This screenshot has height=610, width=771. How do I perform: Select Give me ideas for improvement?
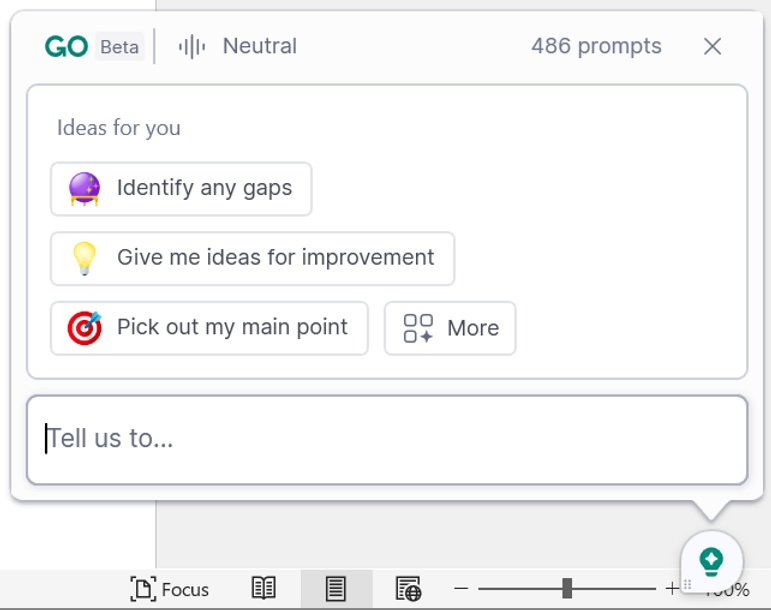click(253, 258)
